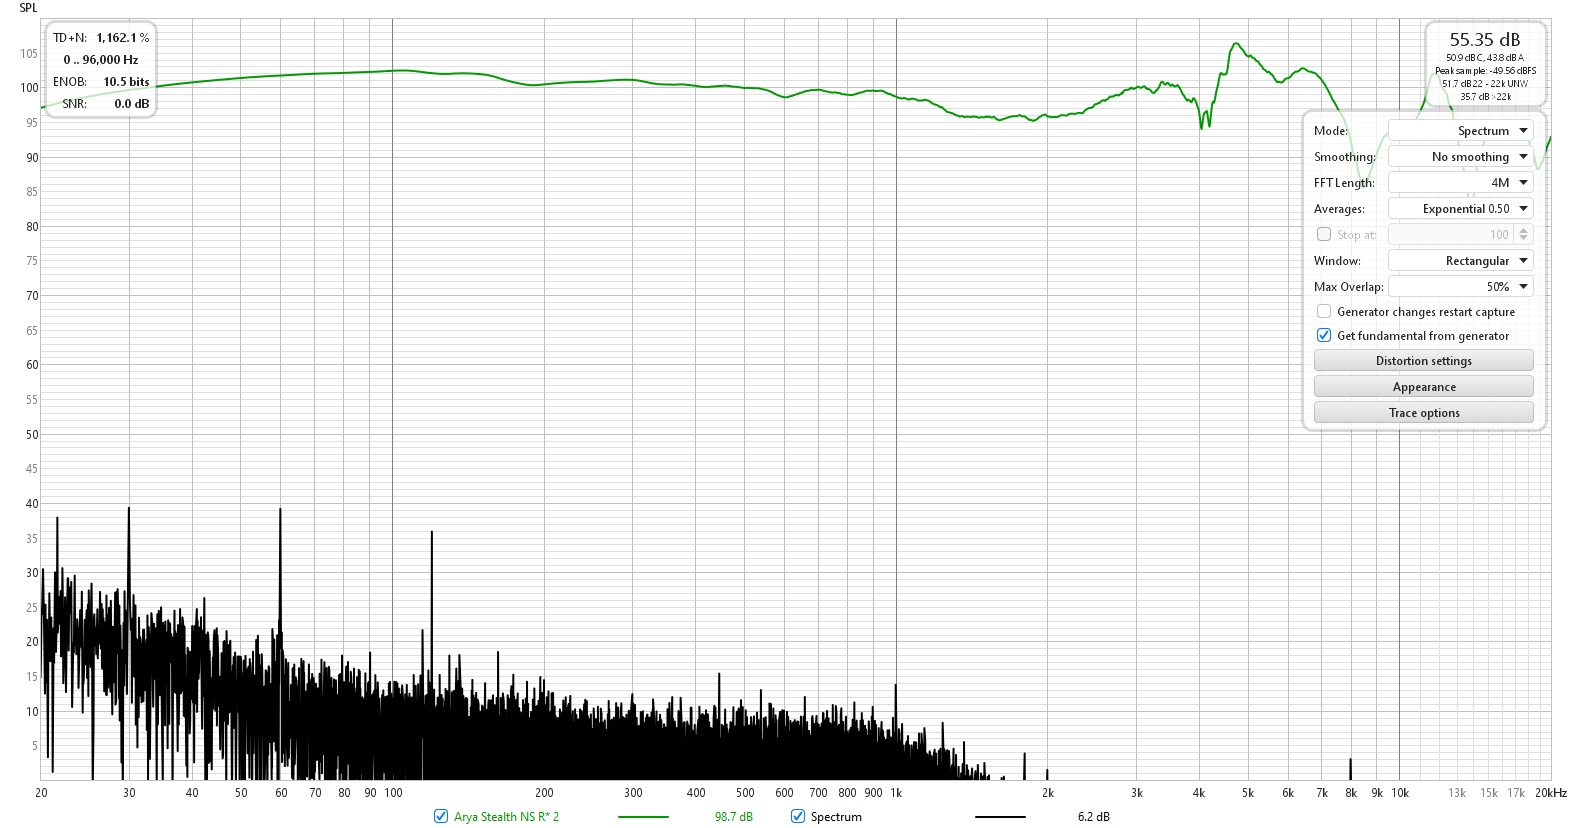Image resolution: width=1571 pixels, height=828 pixels.
Task: Enable Generator changes restart capture
Action: click(x=1324, y=311)
